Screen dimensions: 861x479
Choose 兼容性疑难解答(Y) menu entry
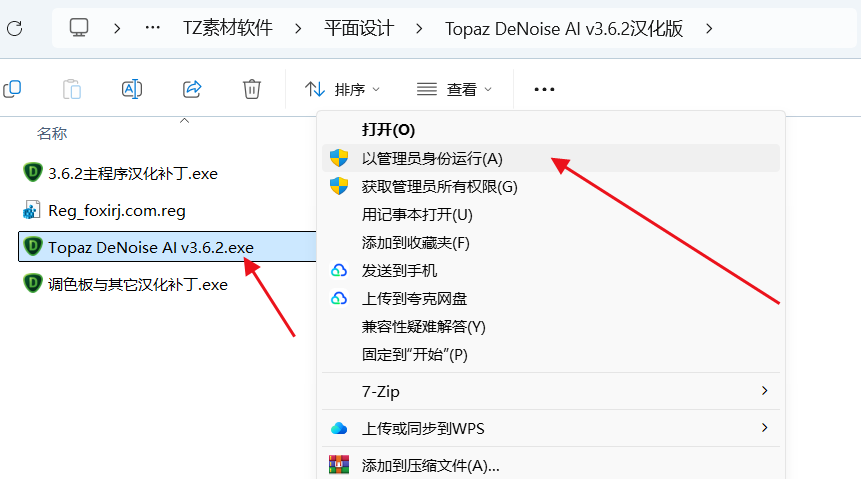(551, 327)
